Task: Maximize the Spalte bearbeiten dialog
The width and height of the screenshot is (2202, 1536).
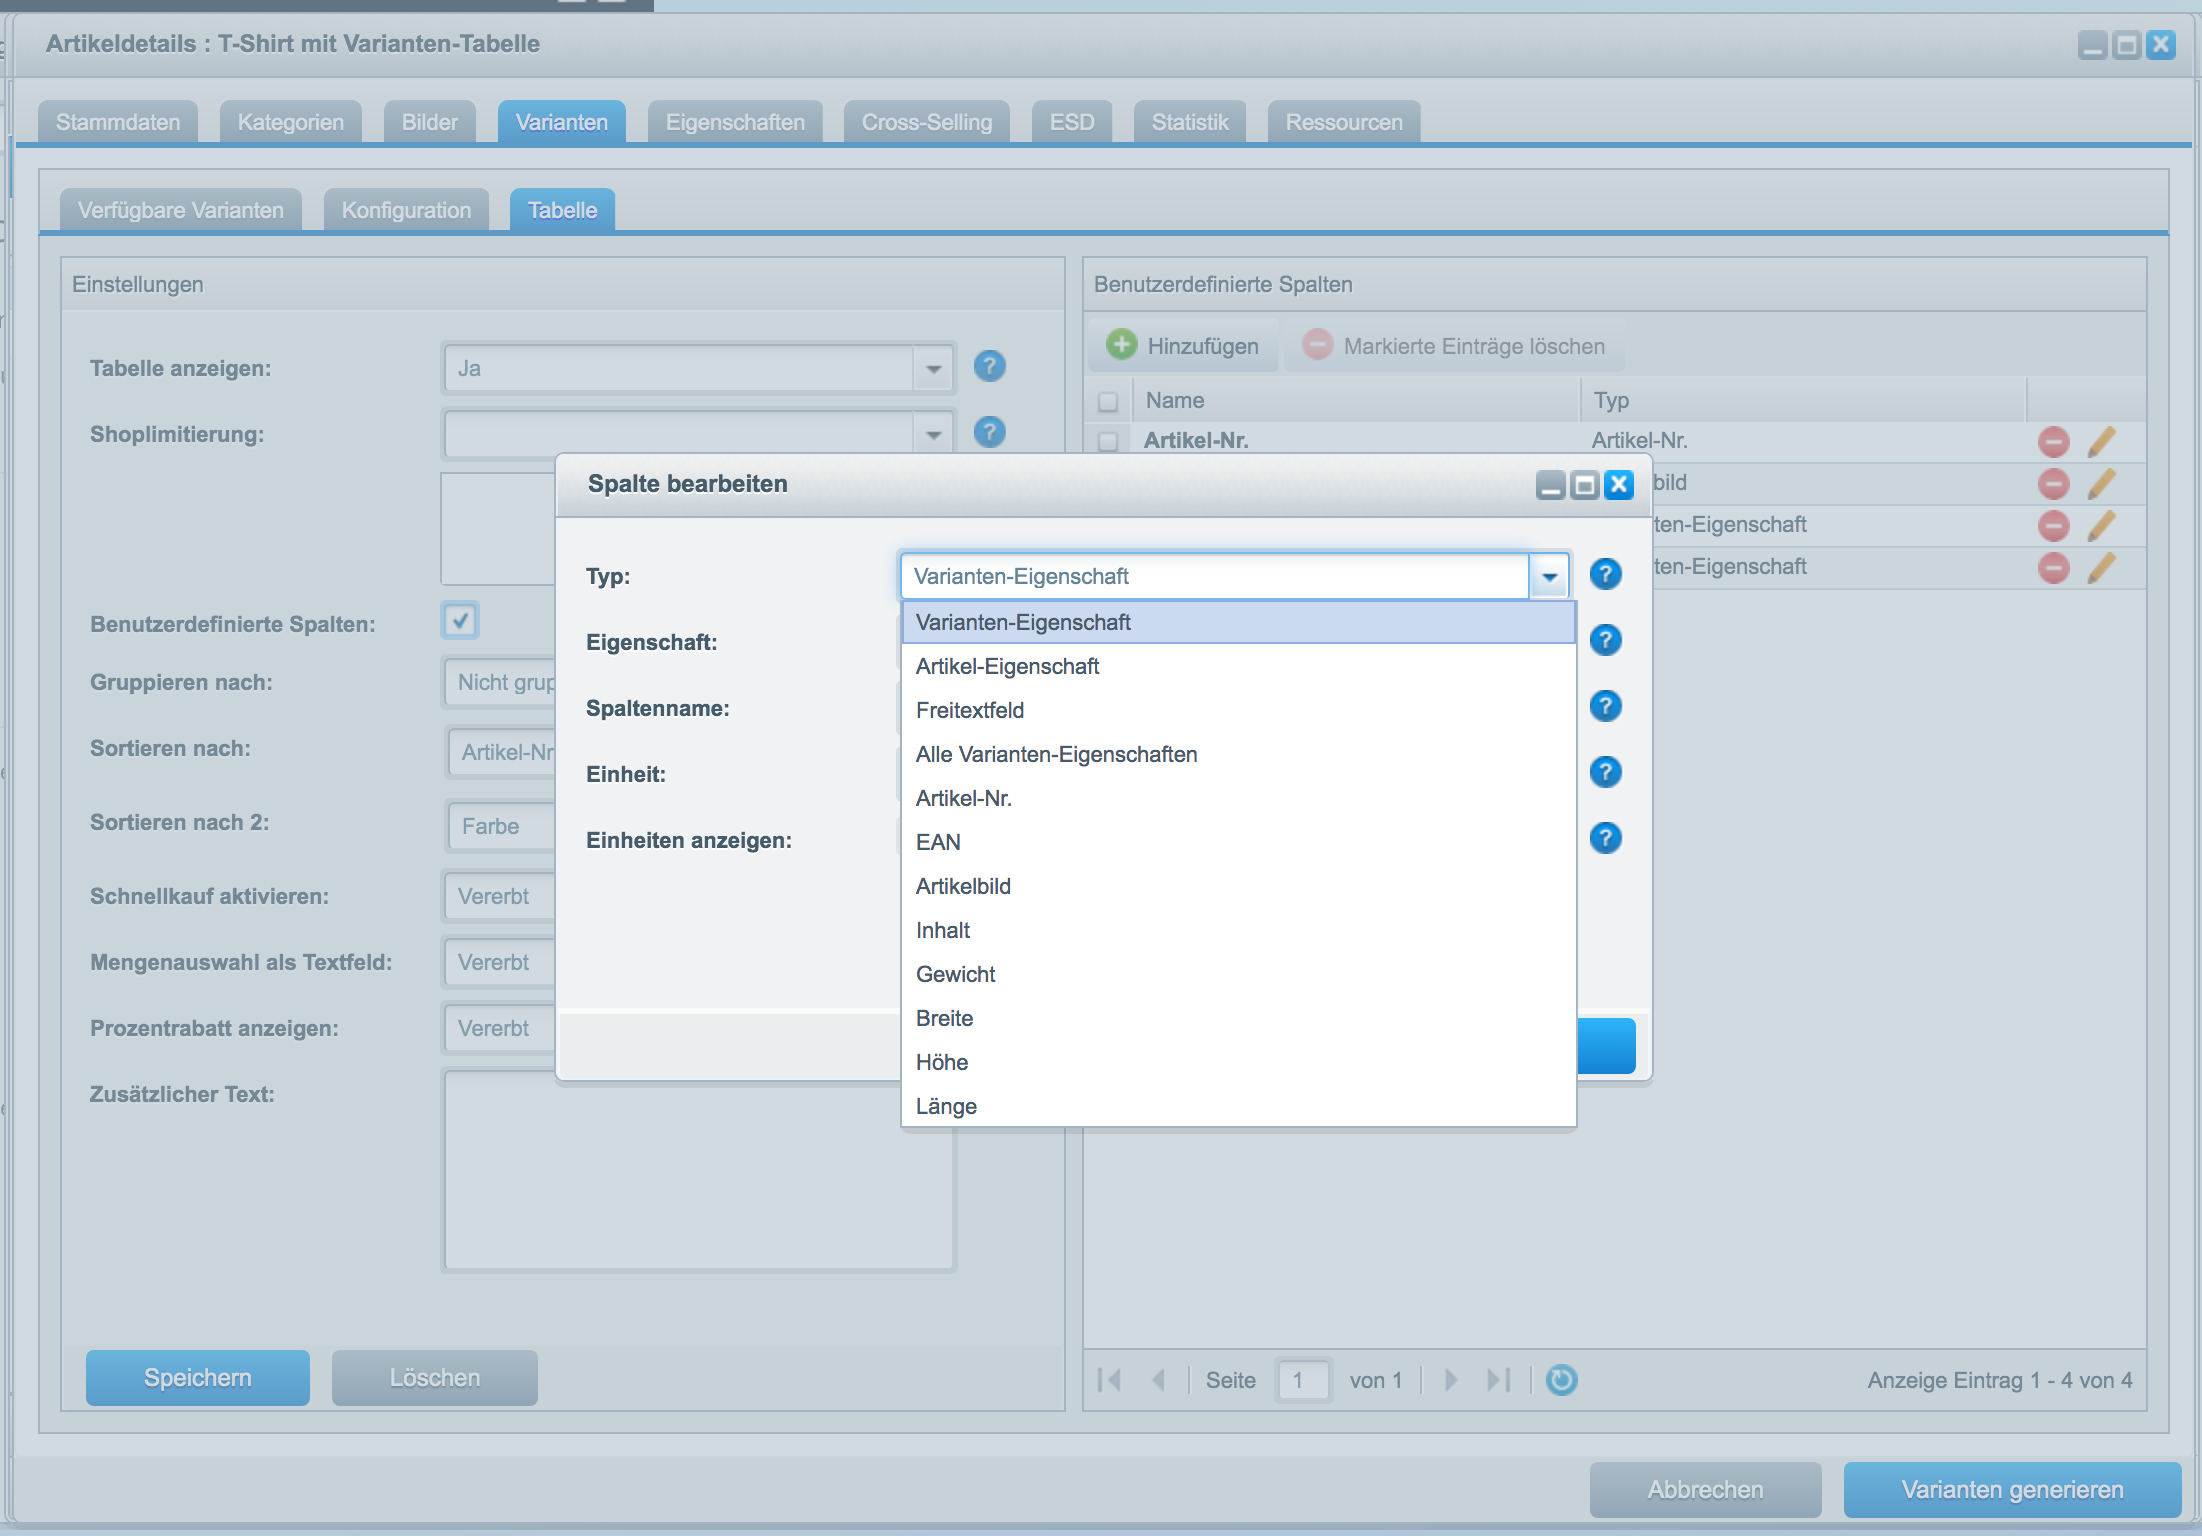Action: pos(1585,485)
